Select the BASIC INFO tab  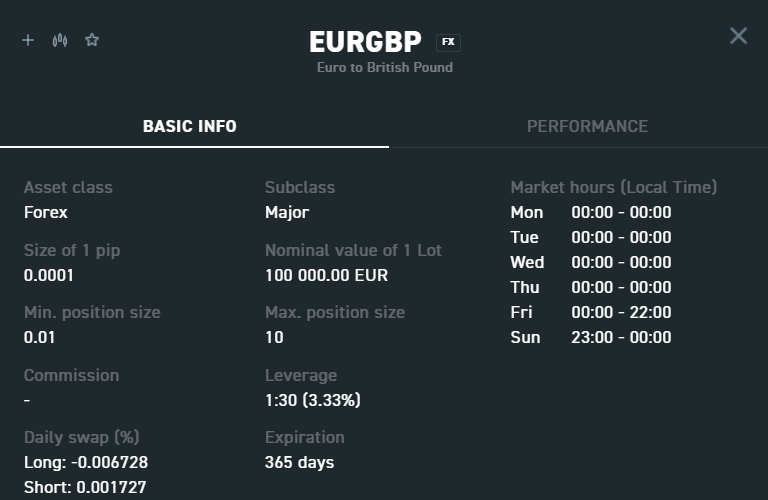pyautogui.click(x=190, y=126)
